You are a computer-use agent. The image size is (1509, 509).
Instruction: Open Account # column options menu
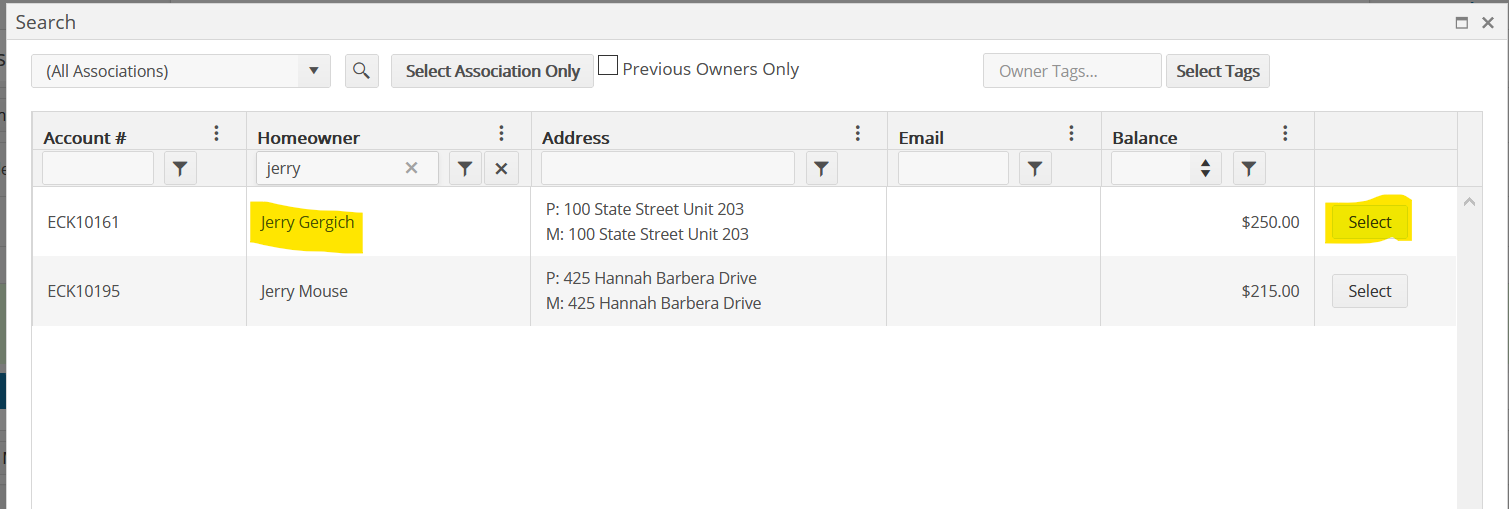(x=216, y=134)
